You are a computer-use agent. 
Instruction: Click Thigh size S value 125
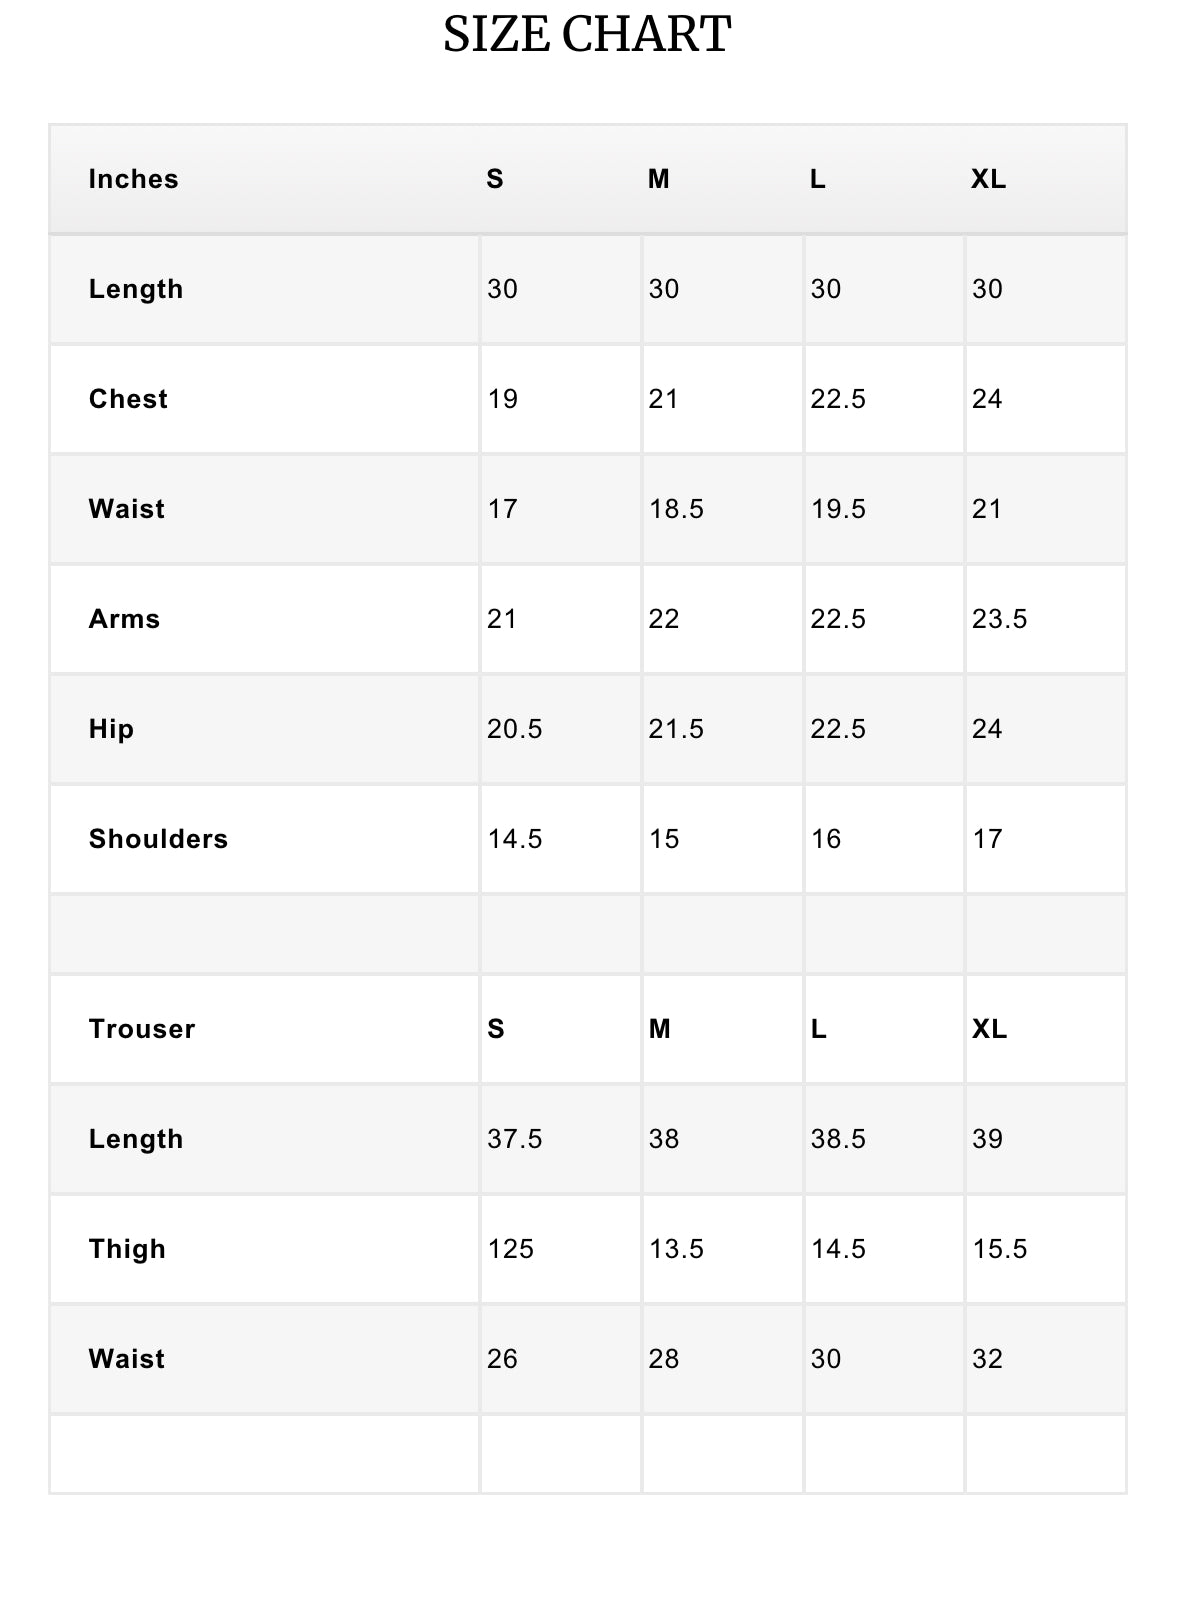point(510,1249)
